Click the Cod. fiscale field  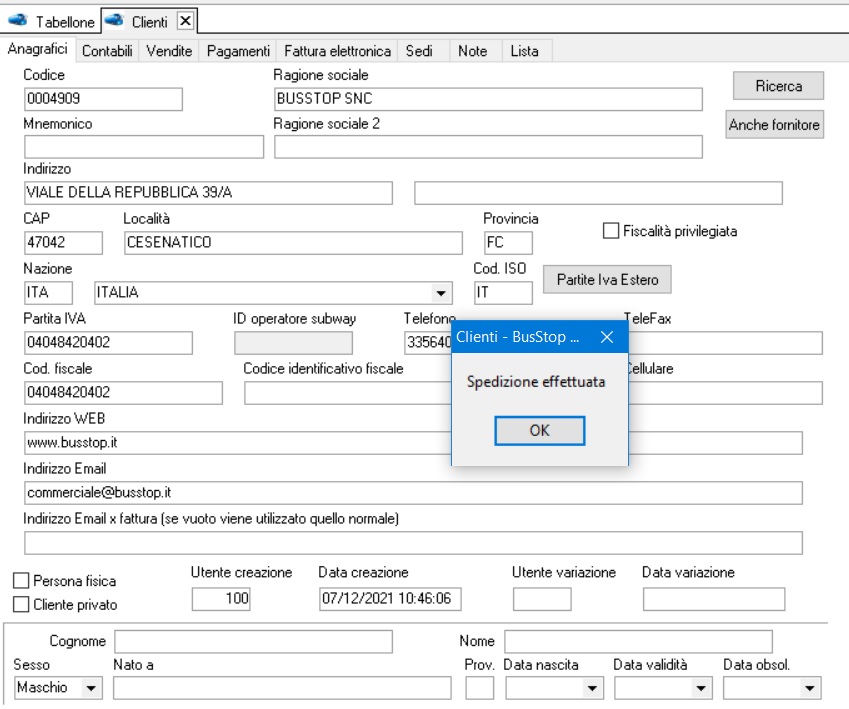pyautogui.click(x=123, y=393)
